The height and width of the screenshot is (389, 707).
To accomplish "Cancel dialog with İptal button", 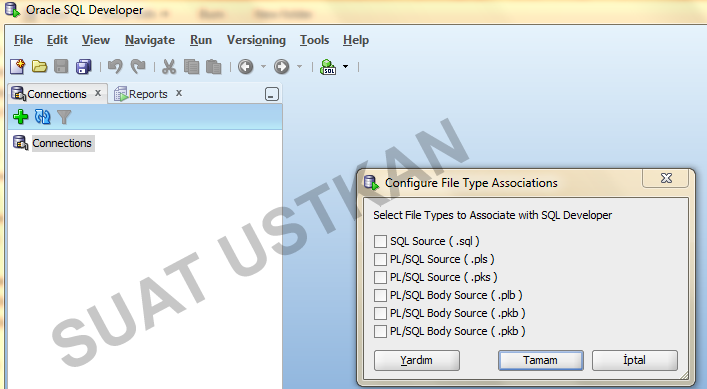I will [x=634, y=360].
